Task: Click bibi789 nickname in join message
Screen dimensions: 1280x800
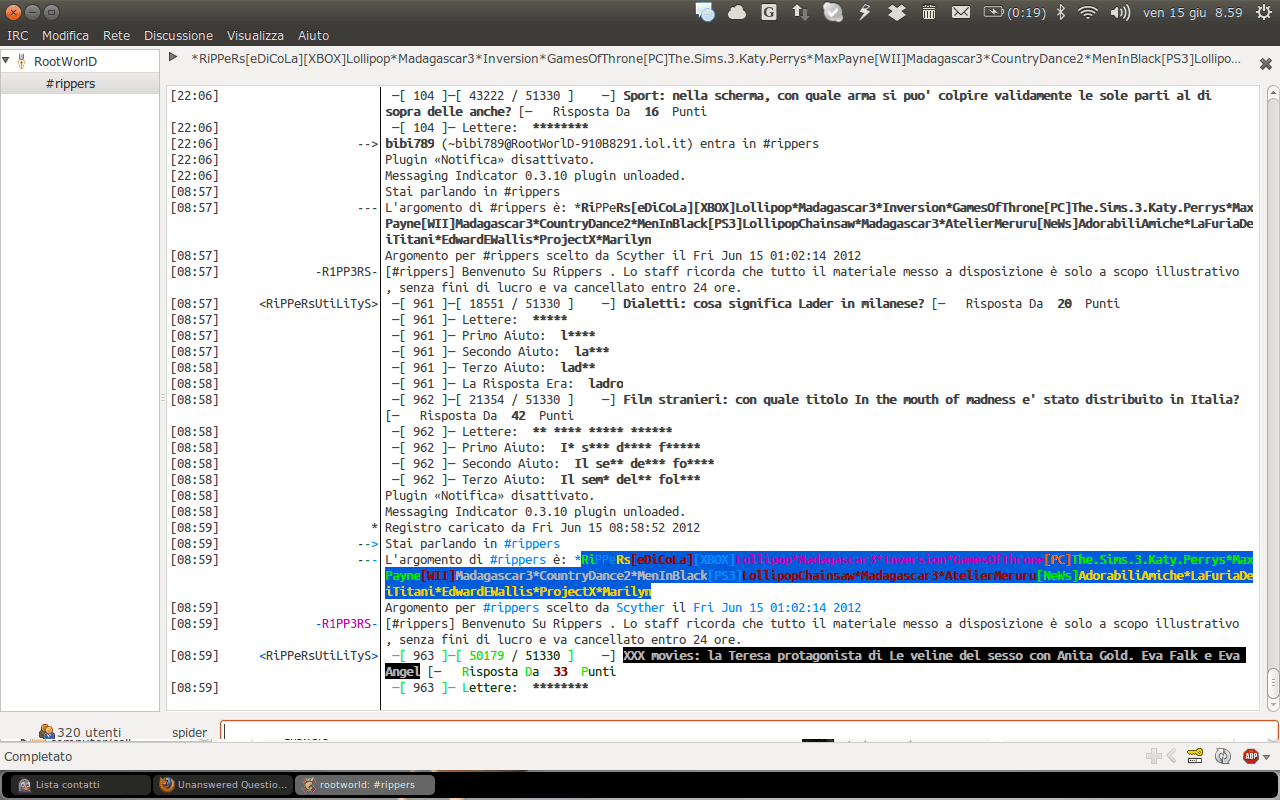Action: [410, 144]
